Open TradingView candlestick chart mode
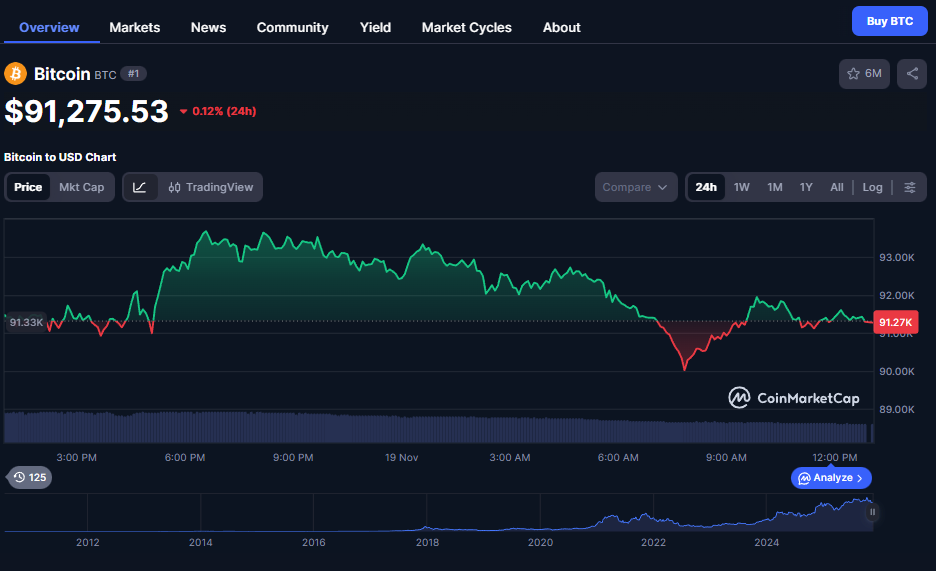Screen dimensions: 936x571 [210, 187]
